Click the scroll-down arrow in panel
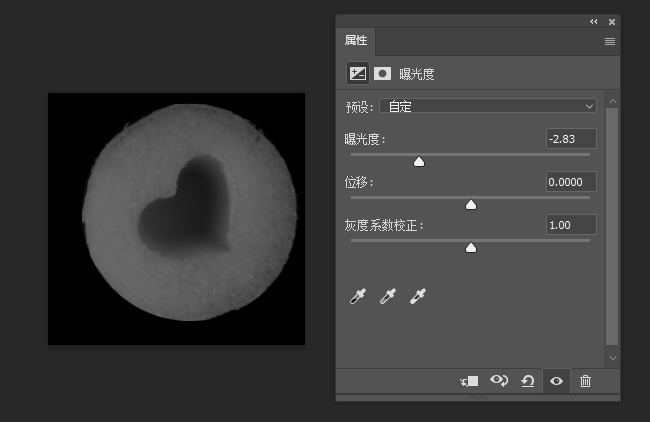Viewport: 650px width, 422px height. (613, 358)
